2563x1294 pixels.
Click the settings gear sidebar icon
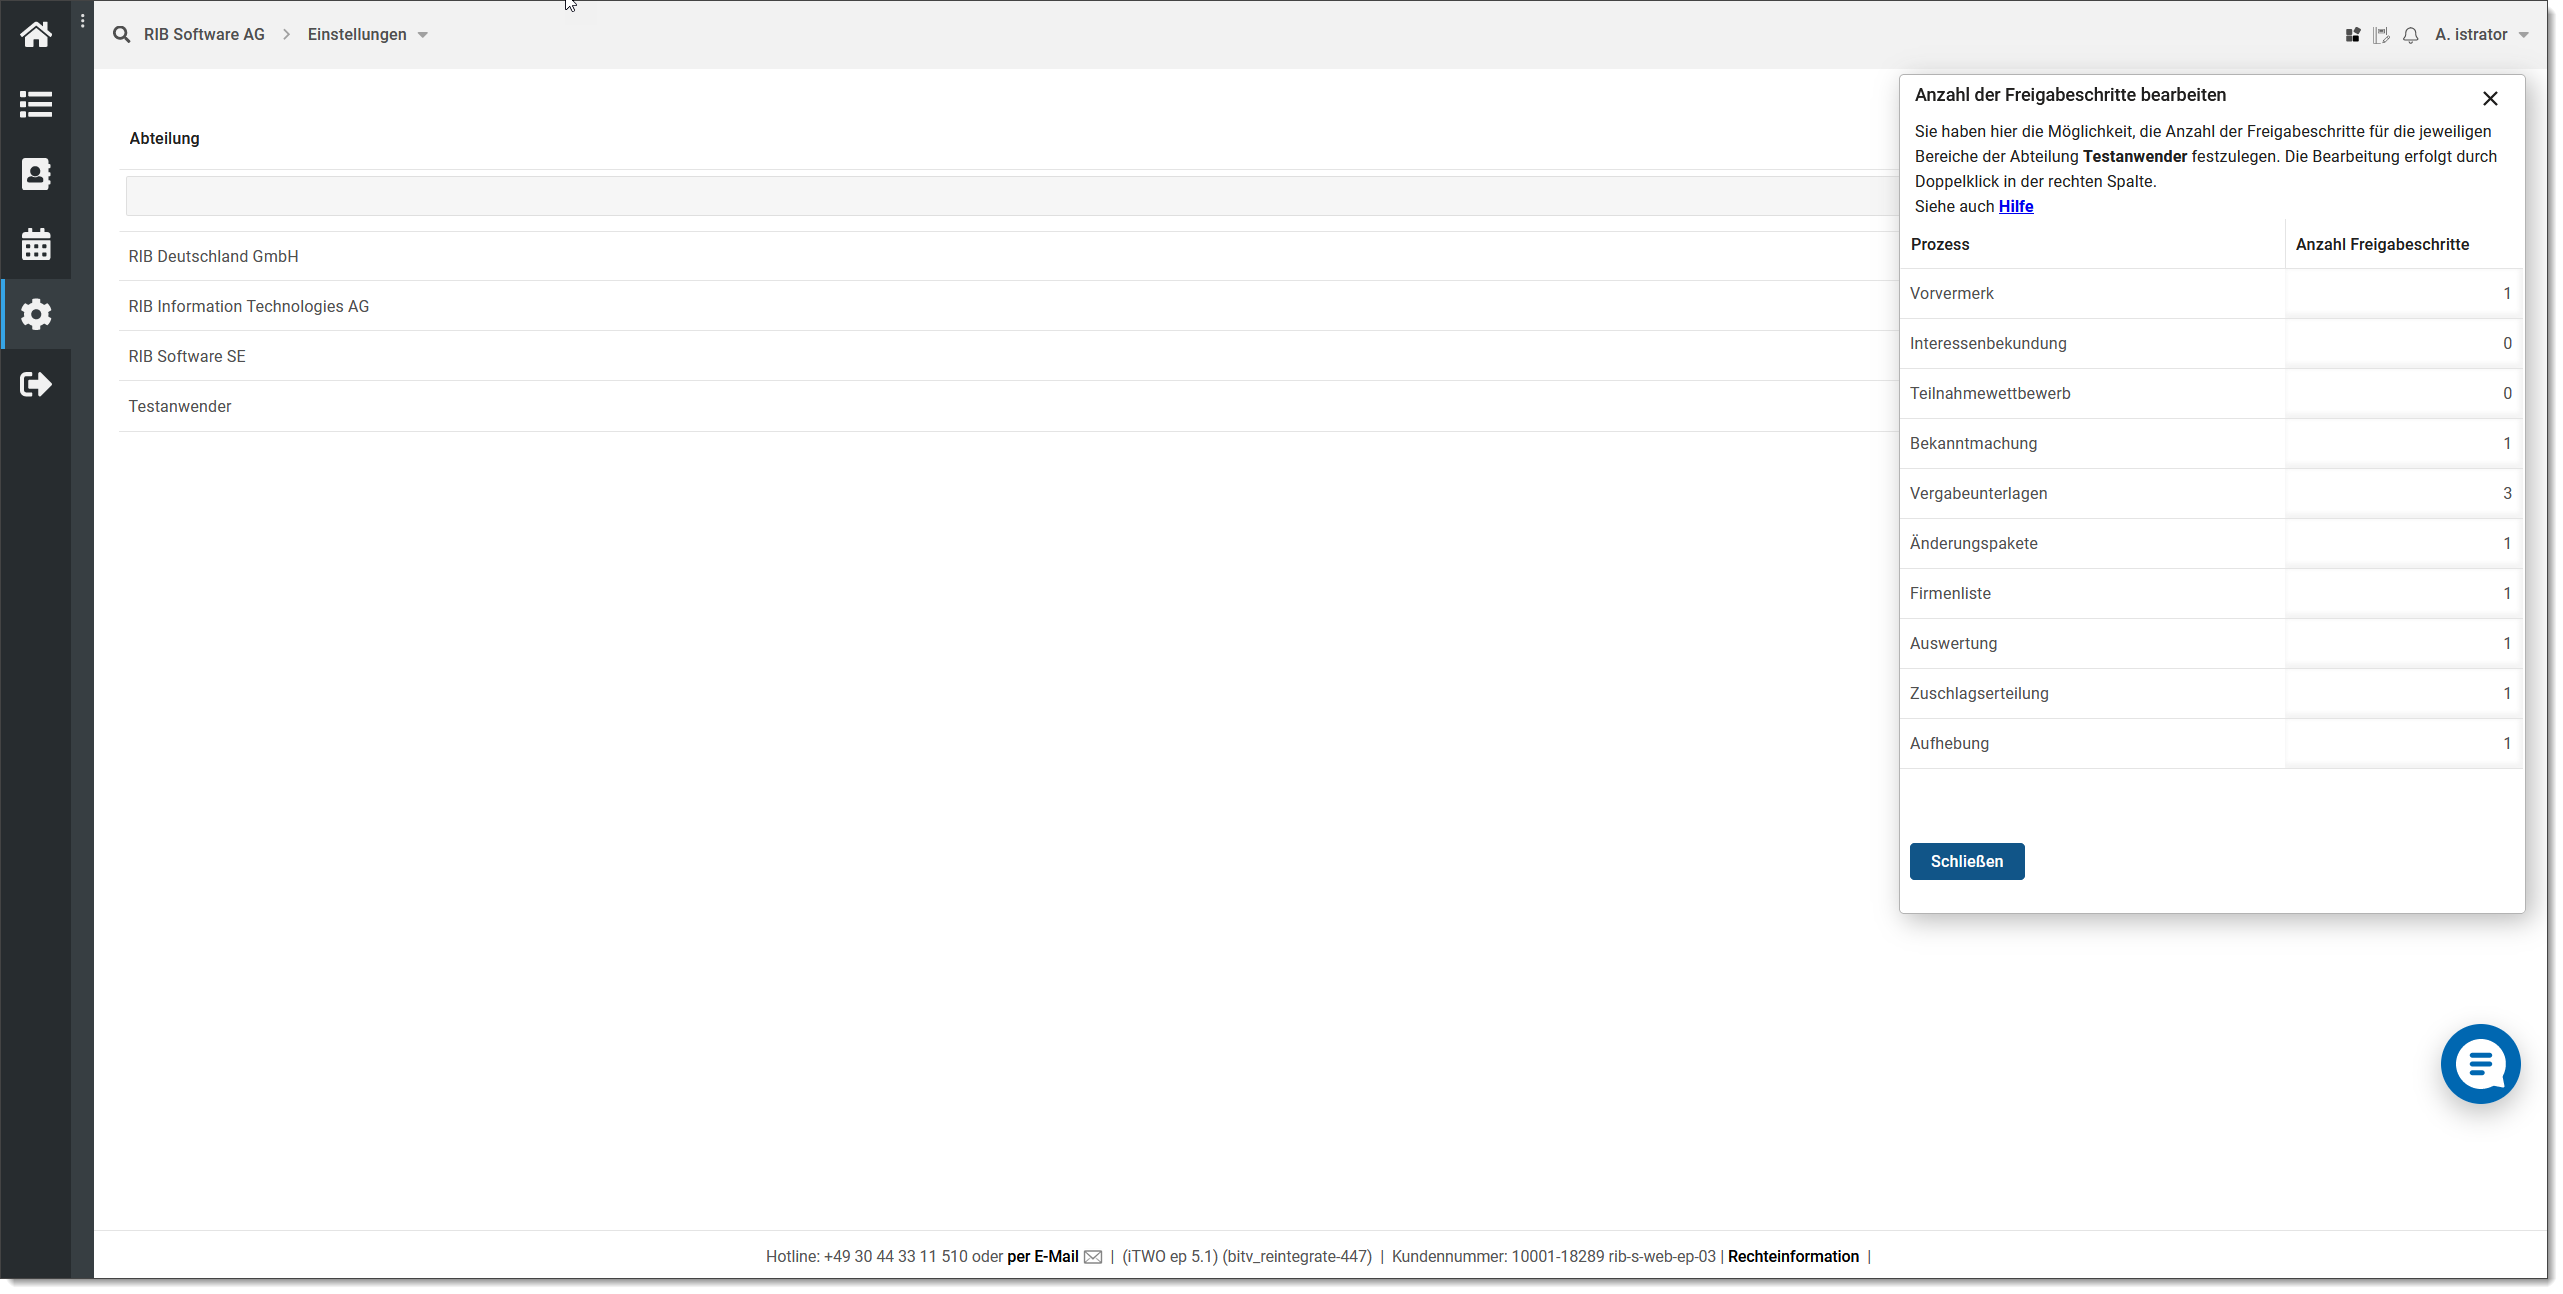(36, 314)
